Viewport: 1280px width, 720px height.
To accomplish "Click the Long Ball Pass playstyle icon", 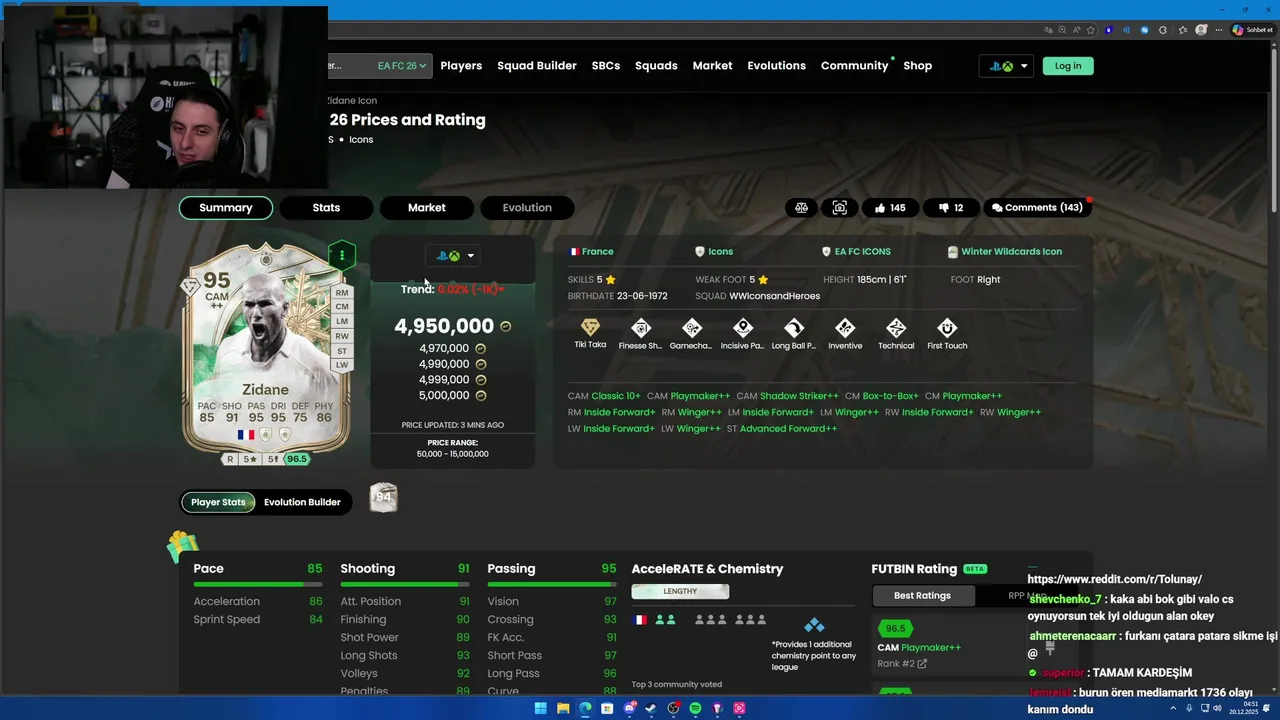I will point(794,328).
